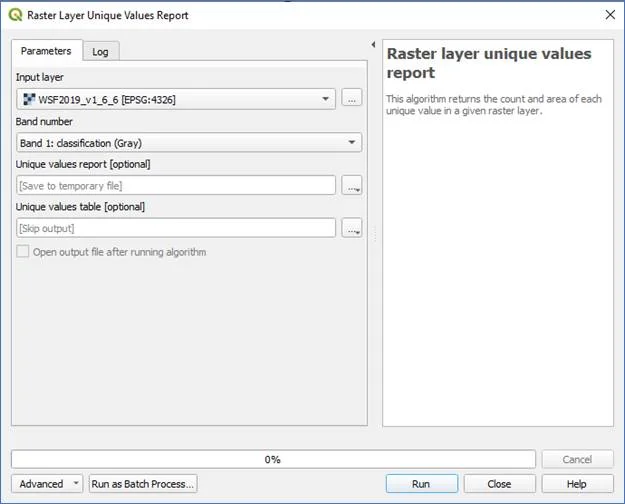Open the Advanced options menu
This screenshot has width=625, height=504.
(48, 484)
